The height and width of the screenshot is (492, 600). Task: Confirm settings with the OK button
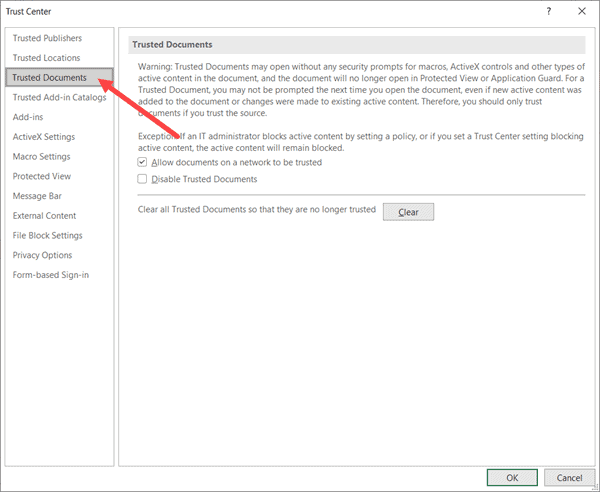pos(511,478)
